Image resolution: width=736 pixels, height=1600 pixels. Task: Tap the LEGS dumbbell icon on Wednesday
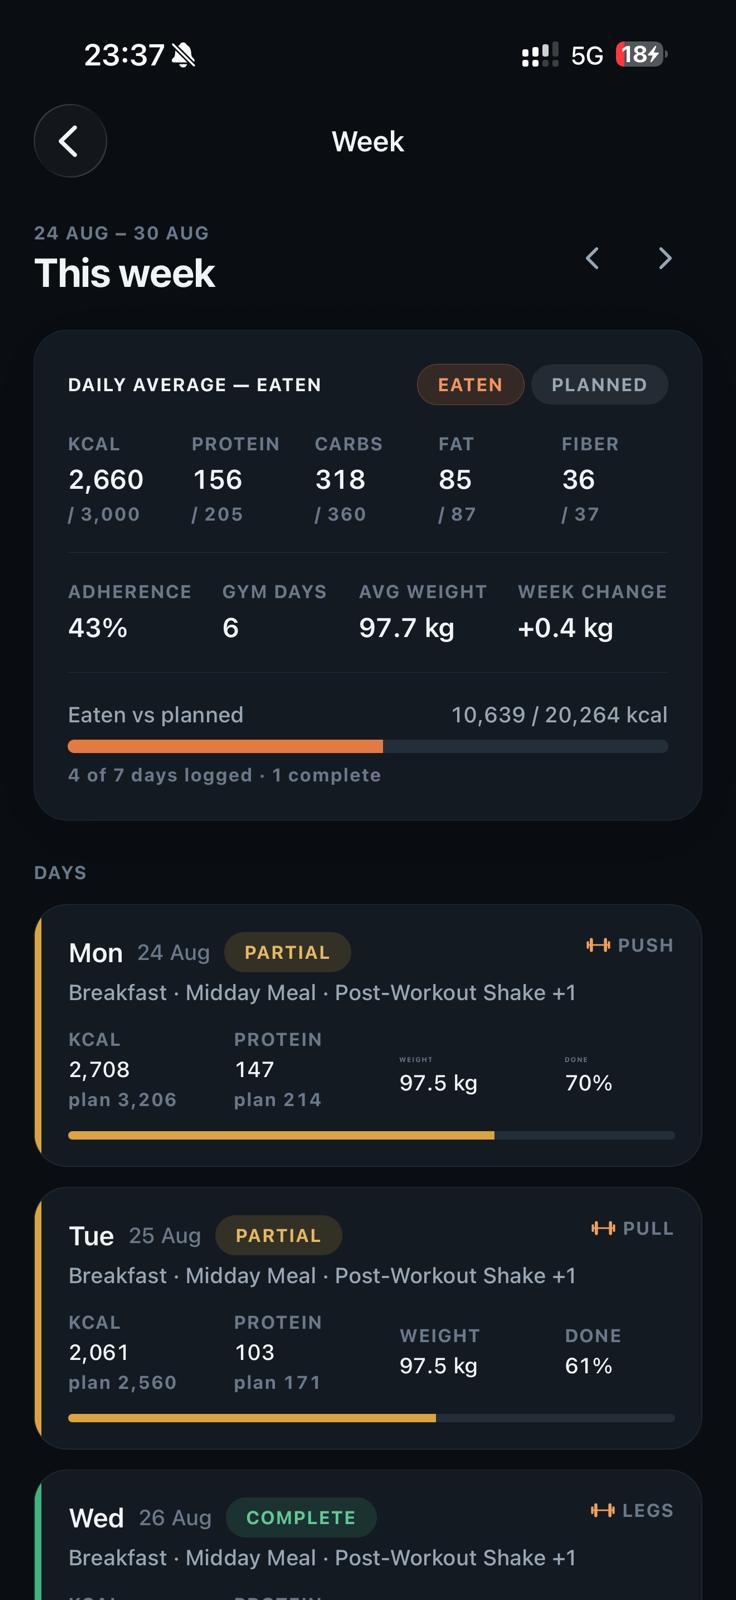click(603, 1510)
